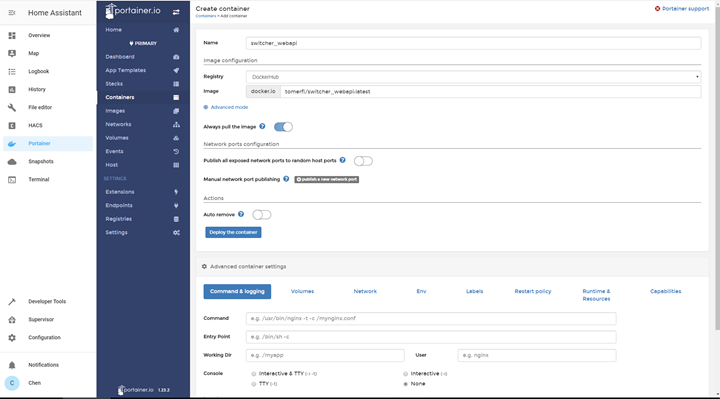This screenshot has width=720, height=399.
Task: Open the File editor wrench icon
Action: pyautogui.click(x=12, y=107)
